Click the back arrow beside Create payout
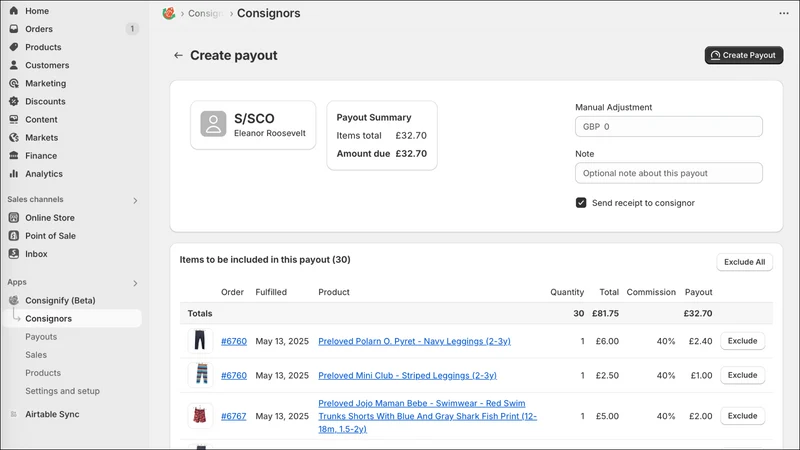 178,55
